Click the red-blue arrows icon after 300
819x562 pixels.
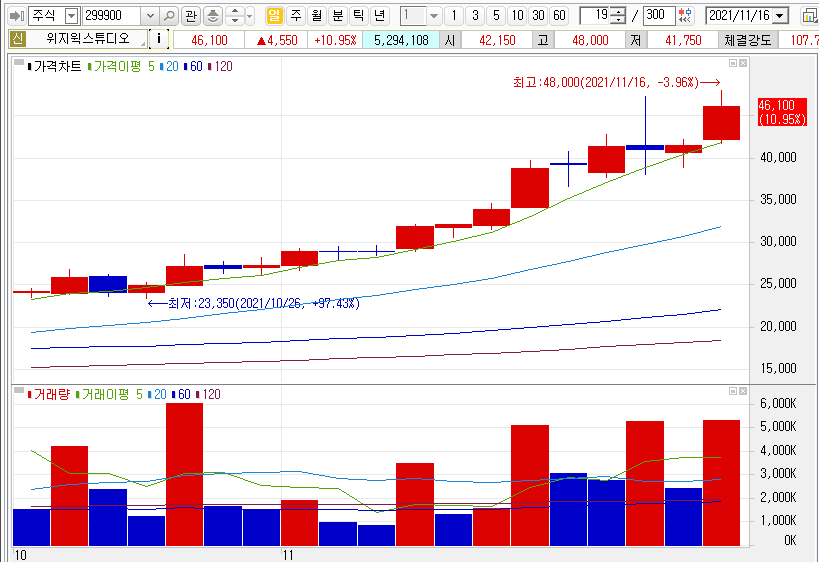click(x=685, y=16)
